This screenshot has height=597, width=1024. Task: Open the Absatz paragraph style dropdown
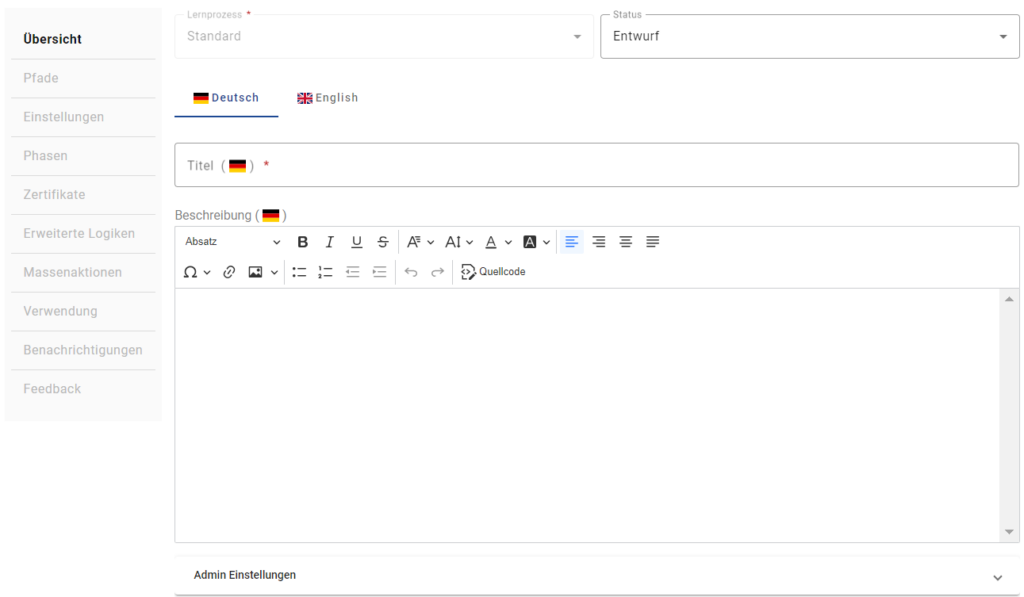point(232,242)
